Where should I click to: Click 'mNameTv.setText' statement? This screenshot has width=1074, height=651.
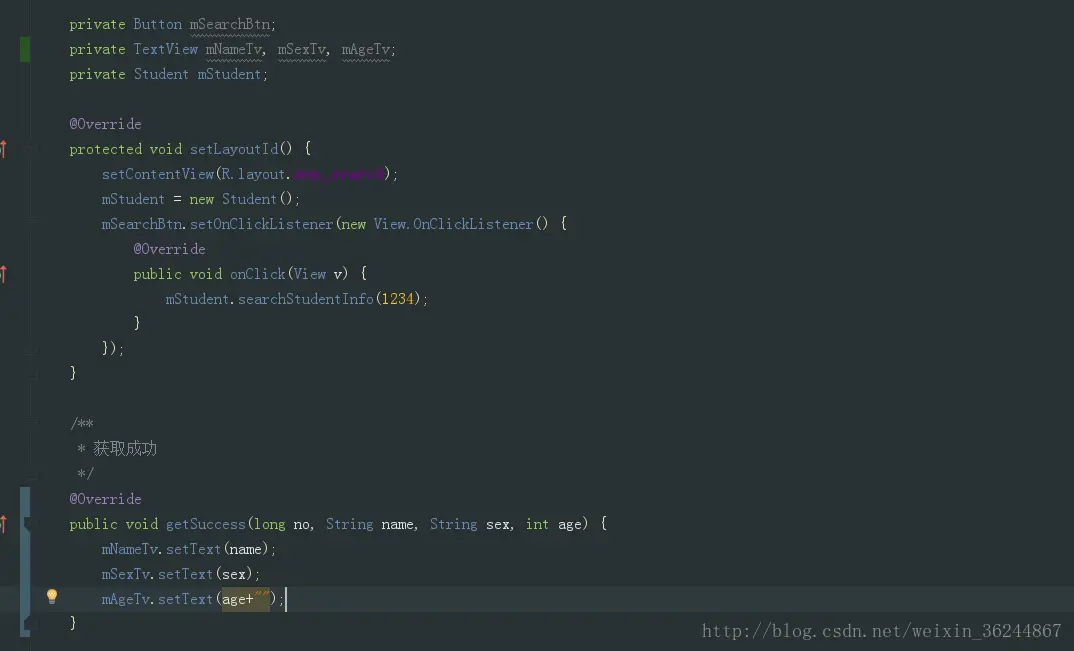point(188,549)
